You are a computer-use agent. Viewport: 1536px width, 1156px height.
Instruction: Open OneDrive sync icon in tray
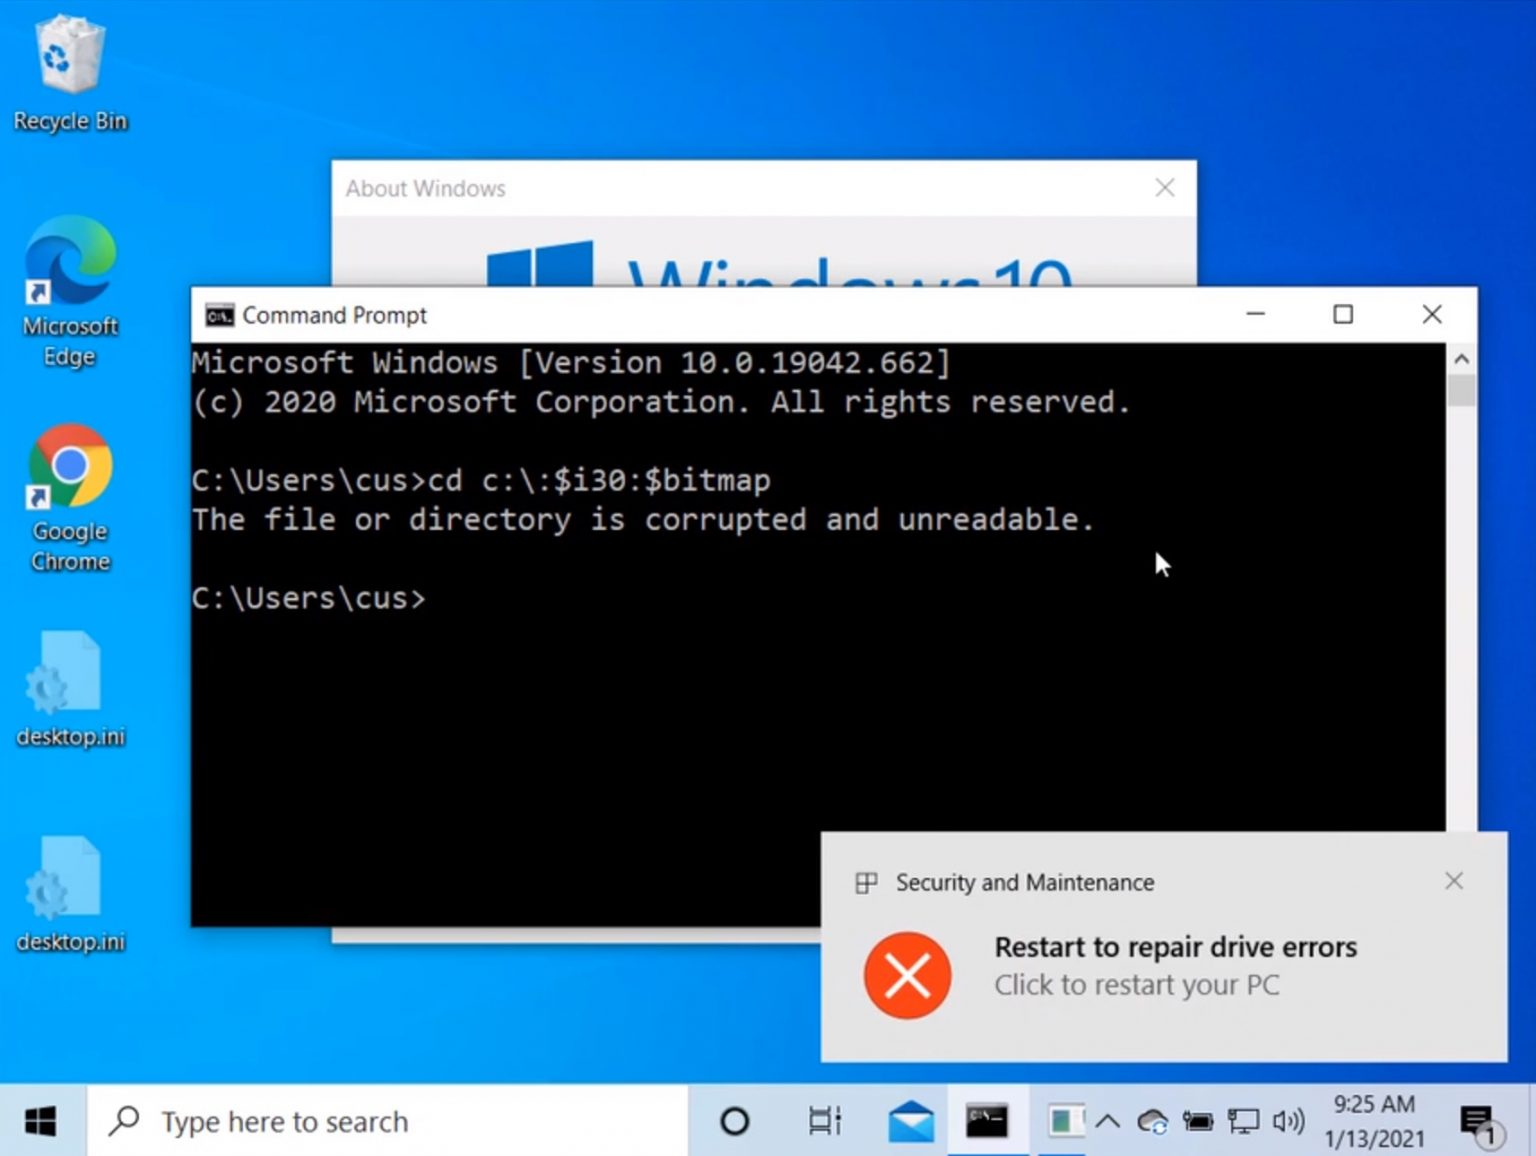1152,1121
